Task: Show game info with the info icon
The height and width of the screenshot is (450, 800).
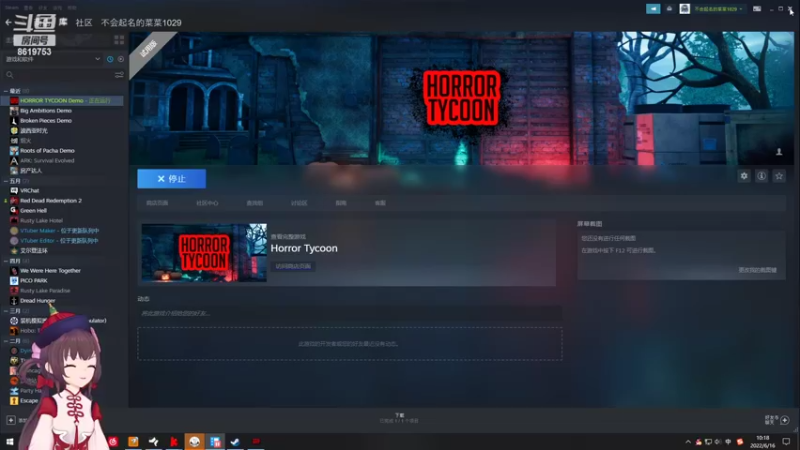Action: pos(761,176)
